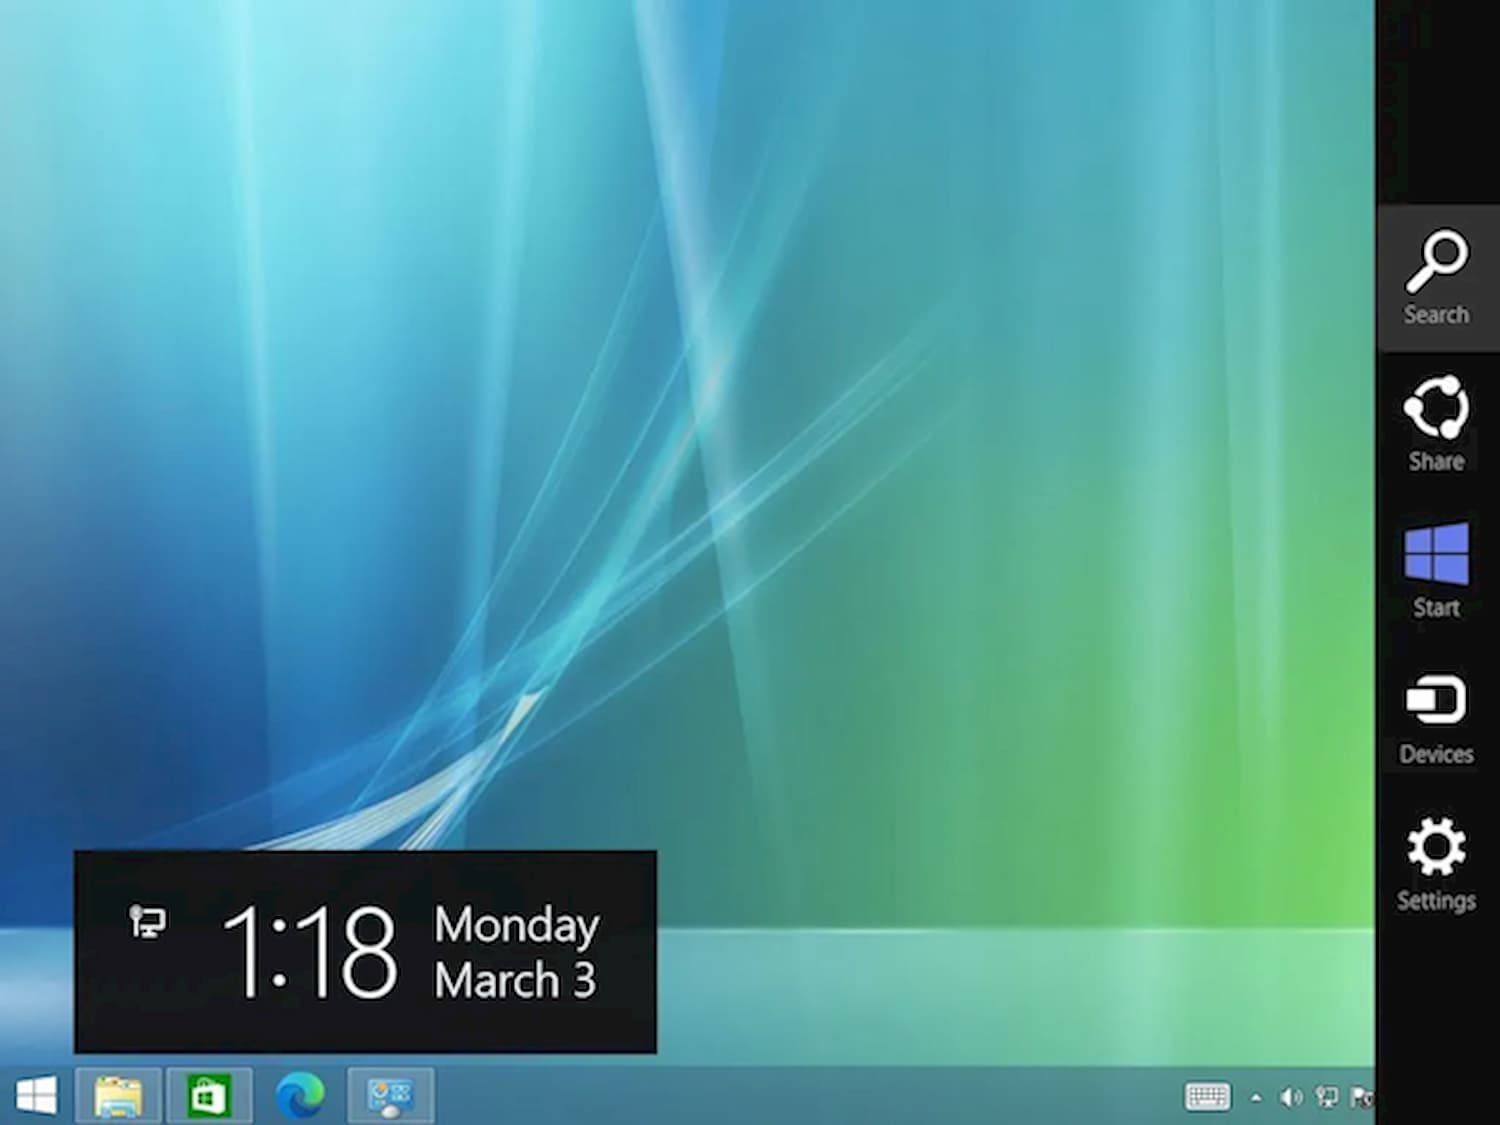This screenshot has width=1500, height=1125.
Task: Click the Start charm
Action: 1435,565
